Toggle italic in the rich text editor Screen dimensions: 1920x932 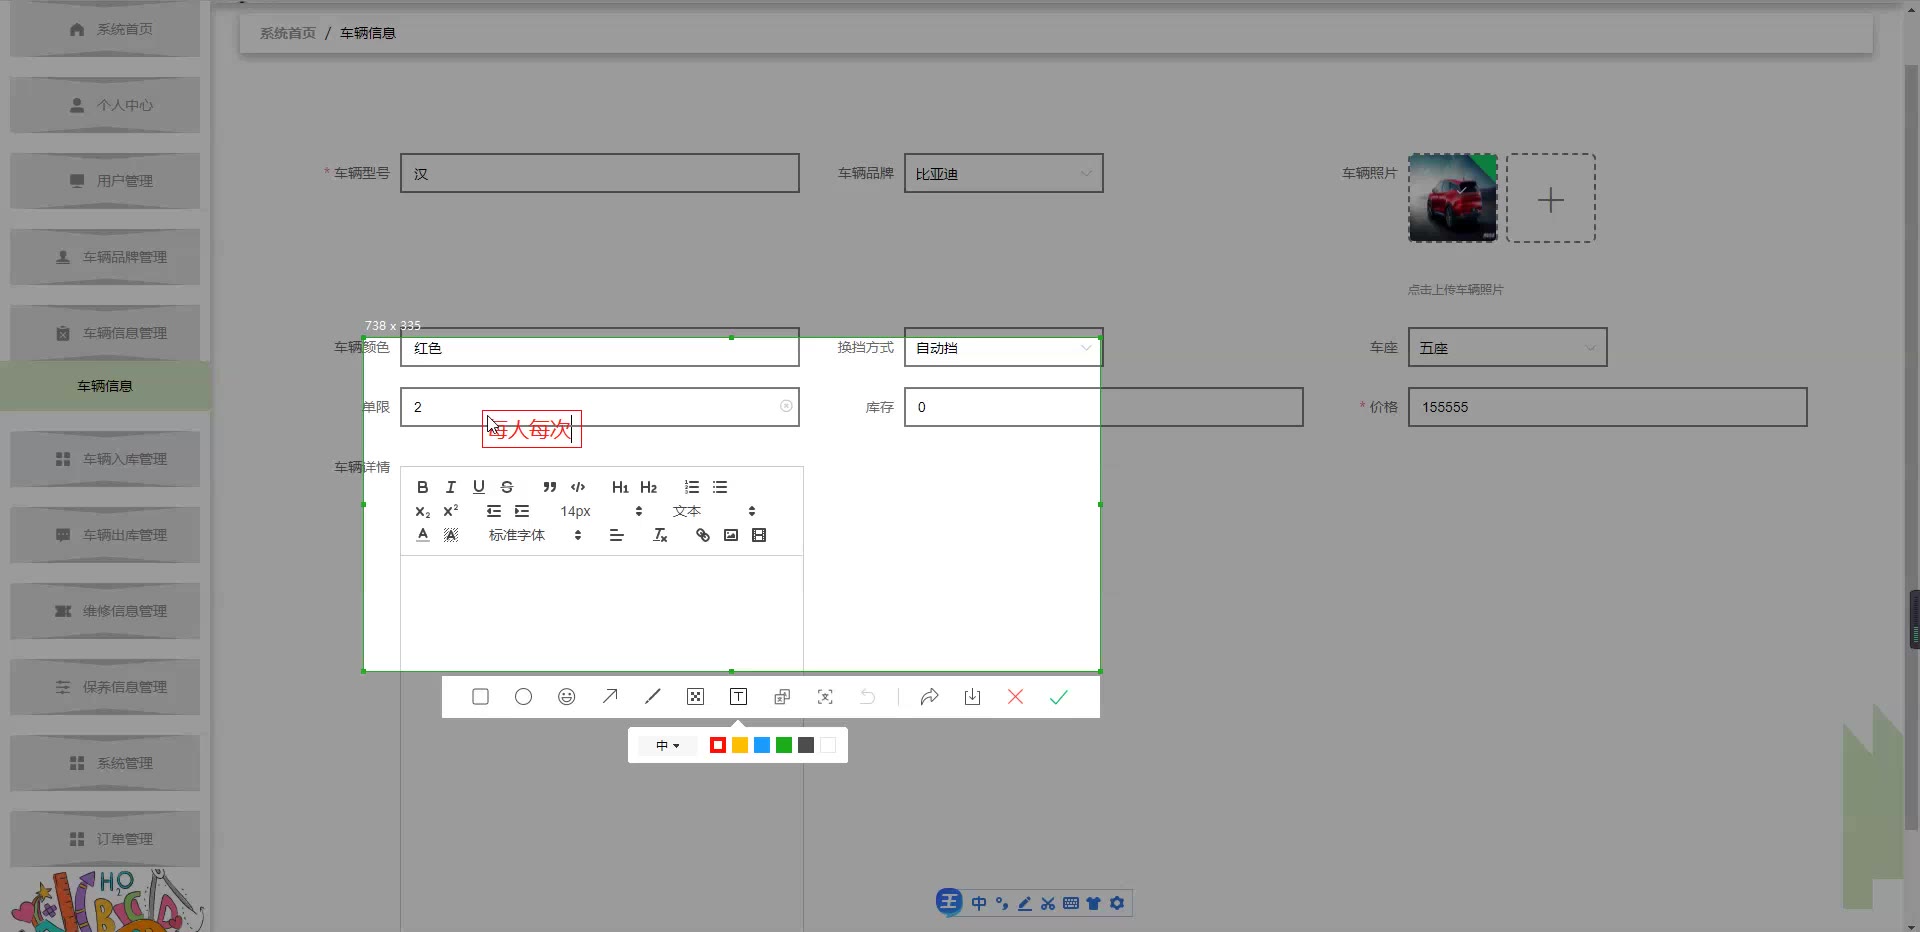tap(451, 487)
